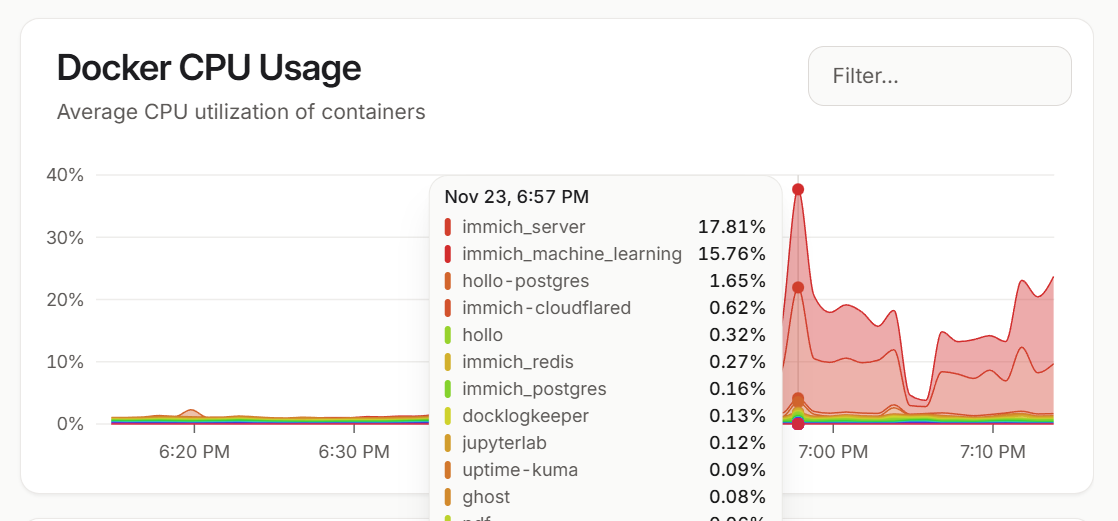Image resolution: width=1118 pixels, height=521 pixels.
Task: Click the 7:10 PM axis label
Action: coord(992,452)
